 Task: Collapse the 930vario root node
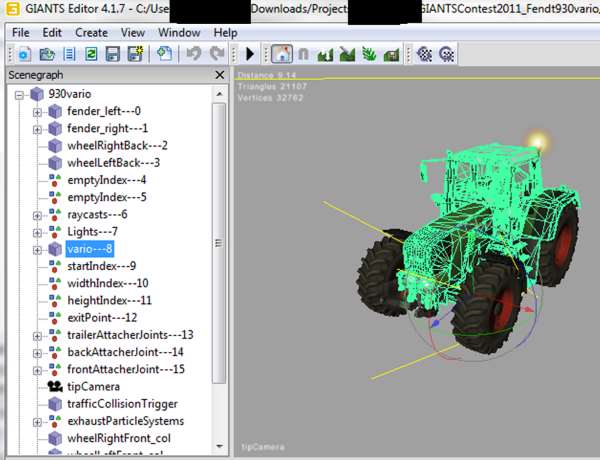19,95
